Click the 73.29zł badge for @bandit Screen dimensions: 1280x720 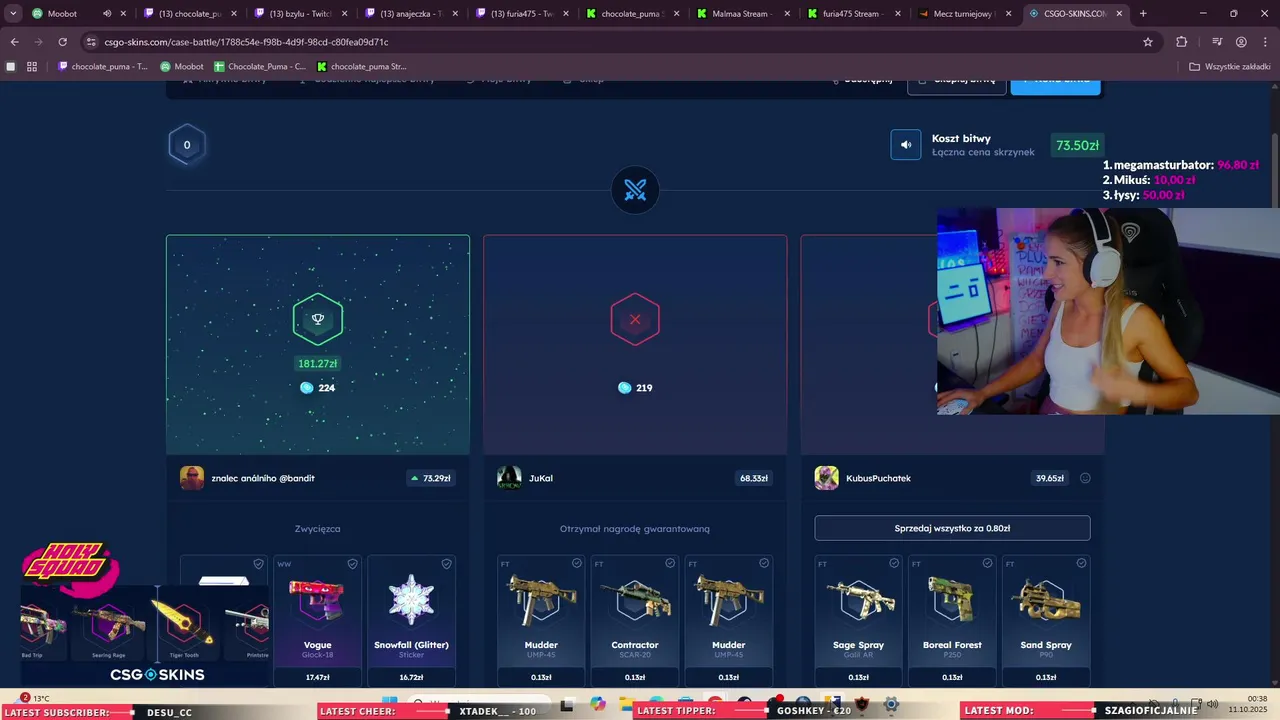tap(430, 478)
